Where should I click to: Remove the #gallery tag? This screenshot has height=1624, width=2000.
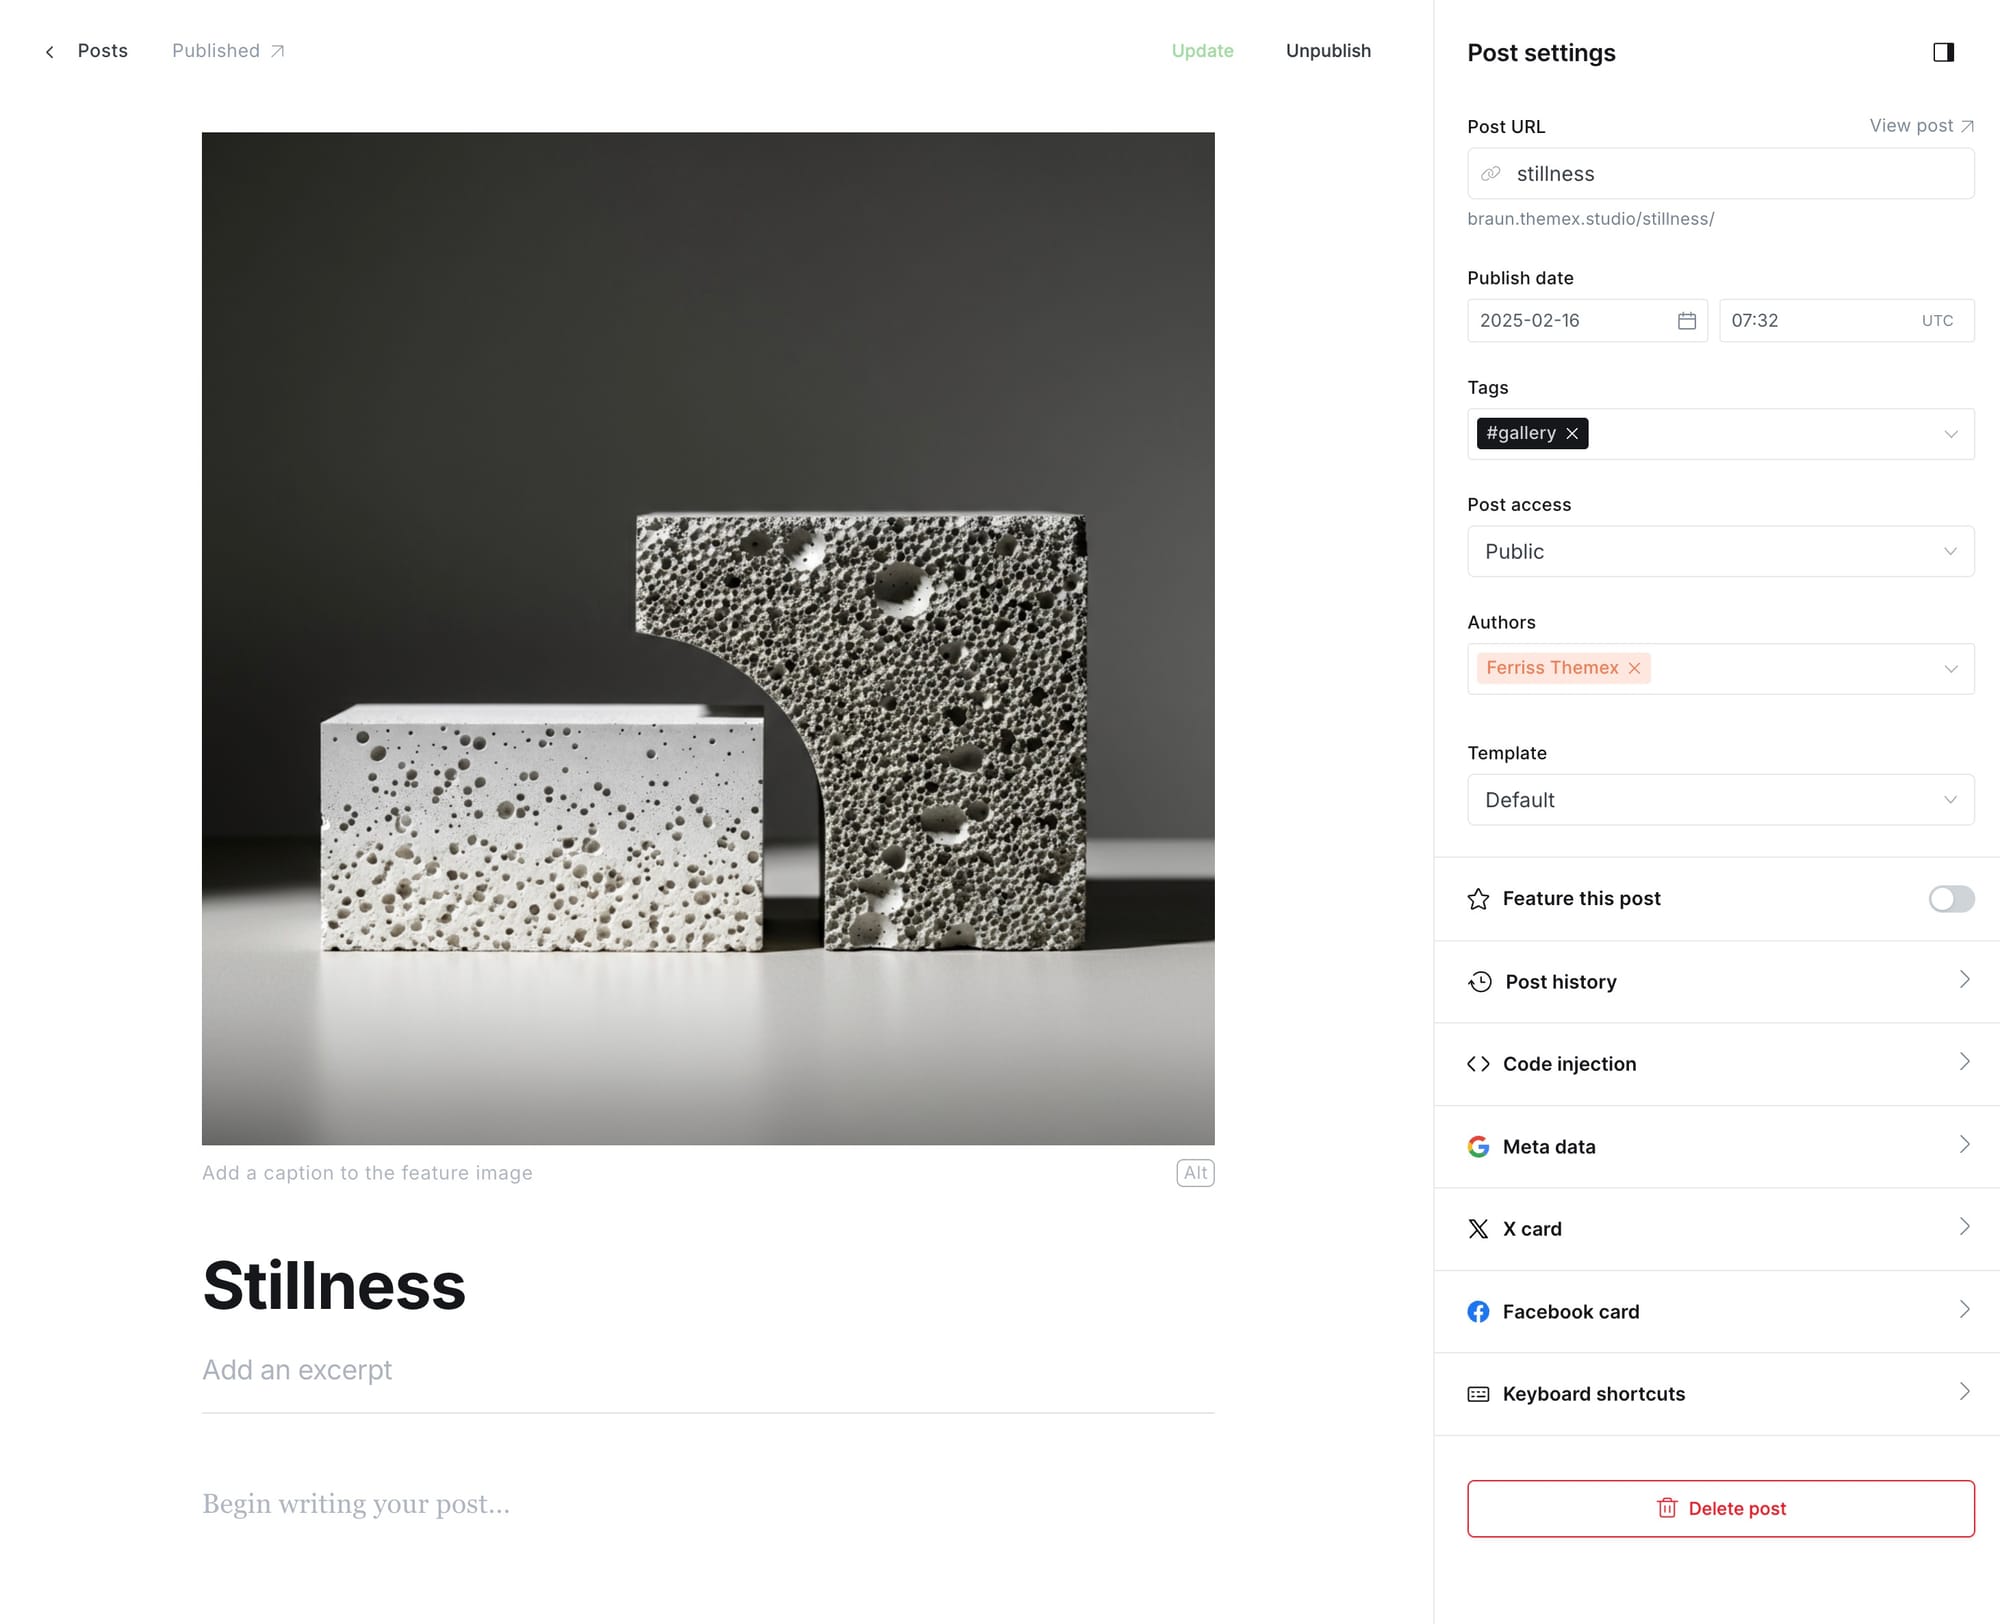click(x=1572, y=433)
